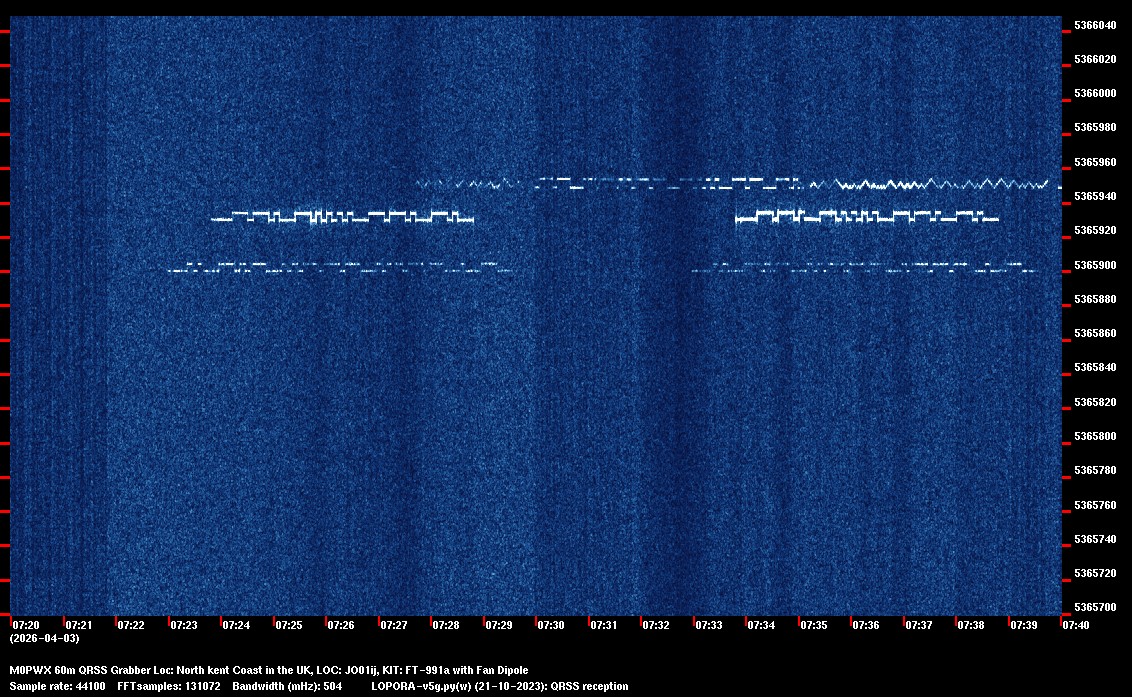This screenshot has width=1132, height=697.
Task: Click the 5366040 frequency label
Action: pos(1095,25)
